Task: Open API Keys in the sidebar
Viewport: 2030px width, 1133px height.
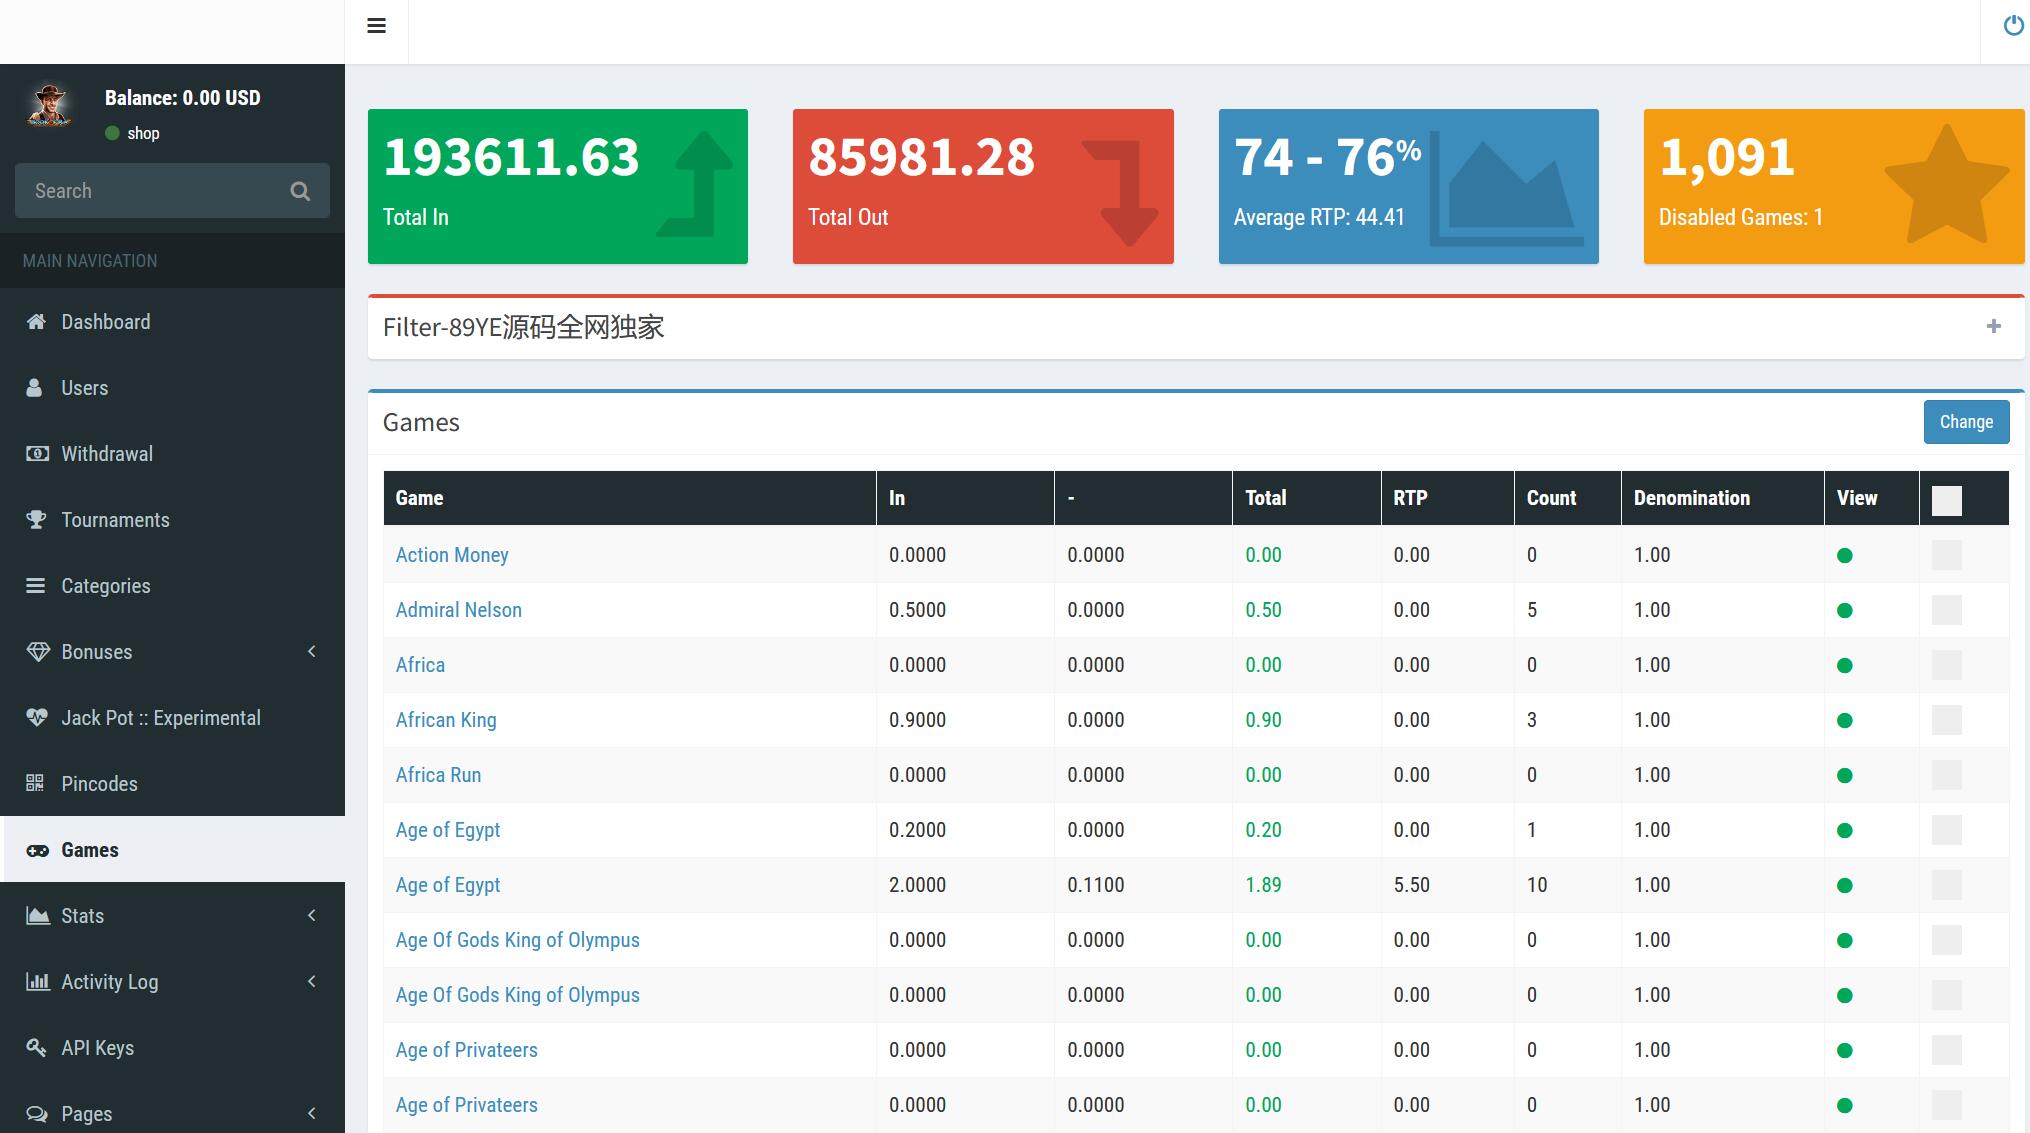Action: coord(172,1048)
